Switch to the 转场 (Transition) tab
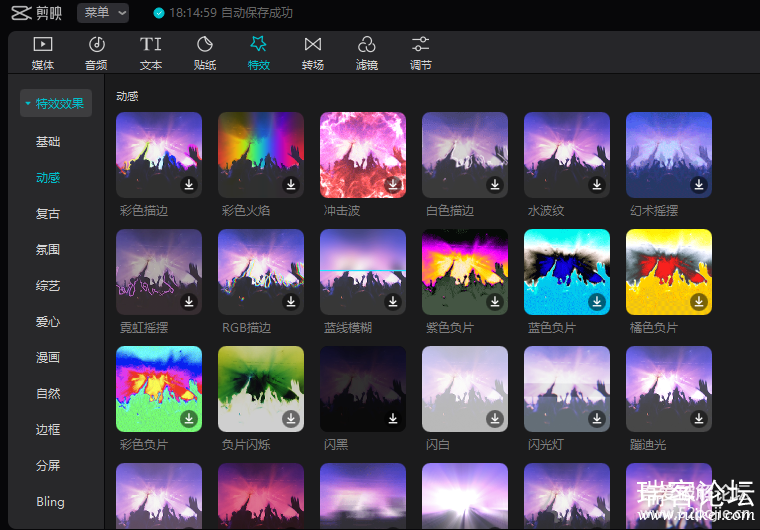This screenshot has width=760, height=530. point(313,53)
